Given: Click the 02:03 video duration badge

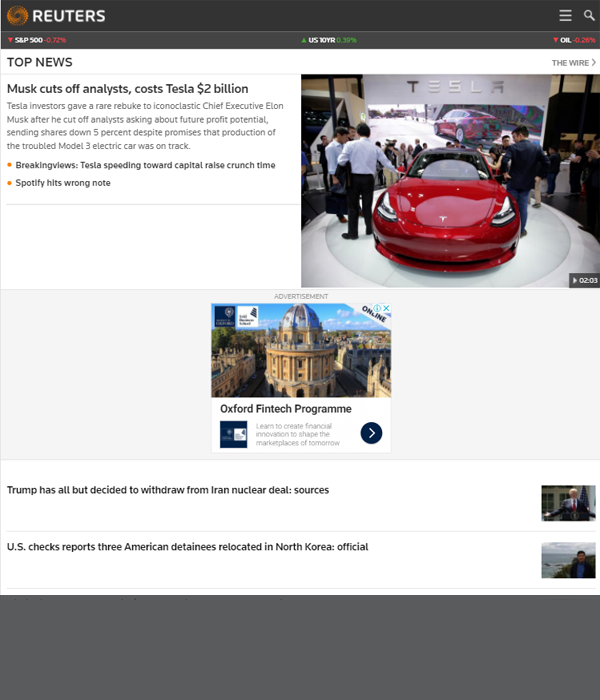Looking at the screenshot, I should pos(584,280).
